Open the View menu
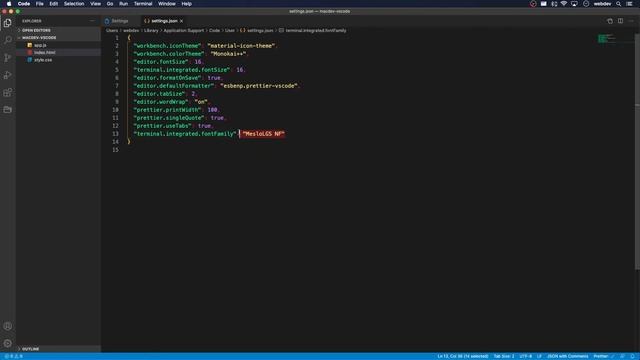 (96, 4)
